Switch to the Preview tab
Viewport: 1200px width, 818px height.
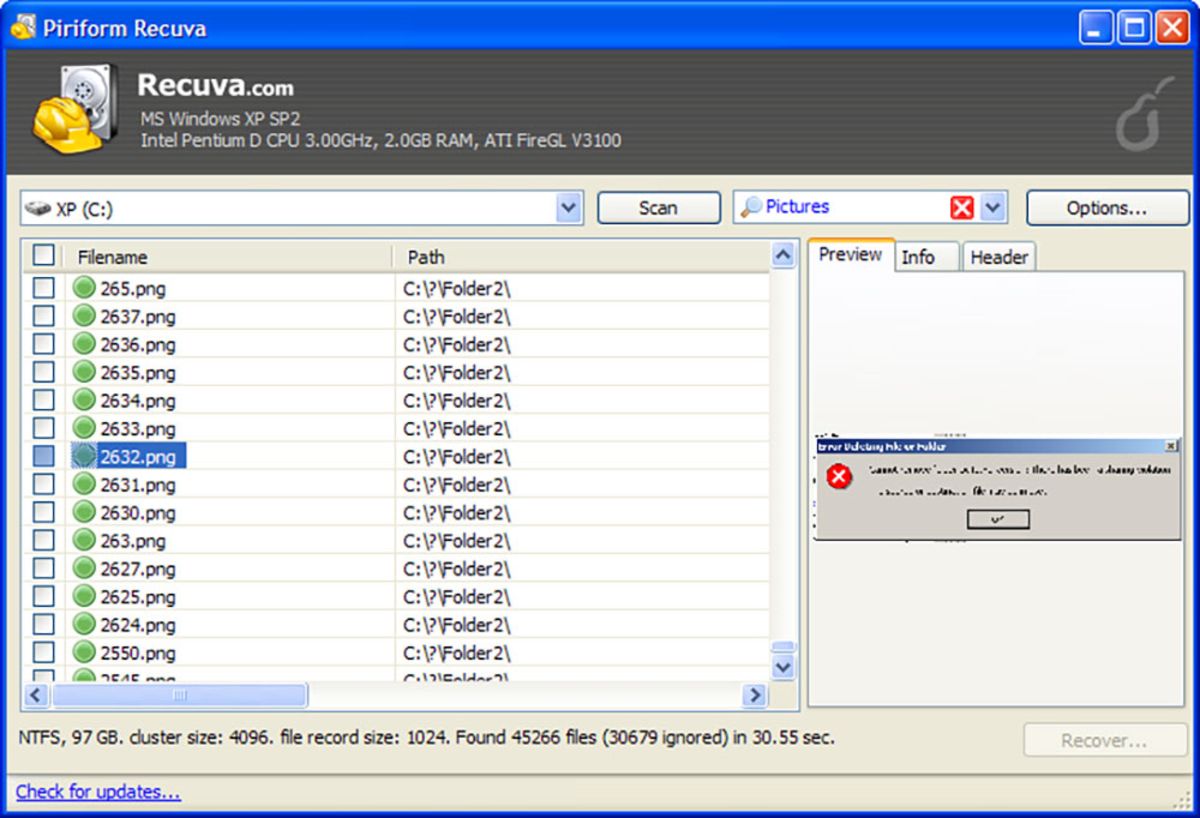click(850, 254)
